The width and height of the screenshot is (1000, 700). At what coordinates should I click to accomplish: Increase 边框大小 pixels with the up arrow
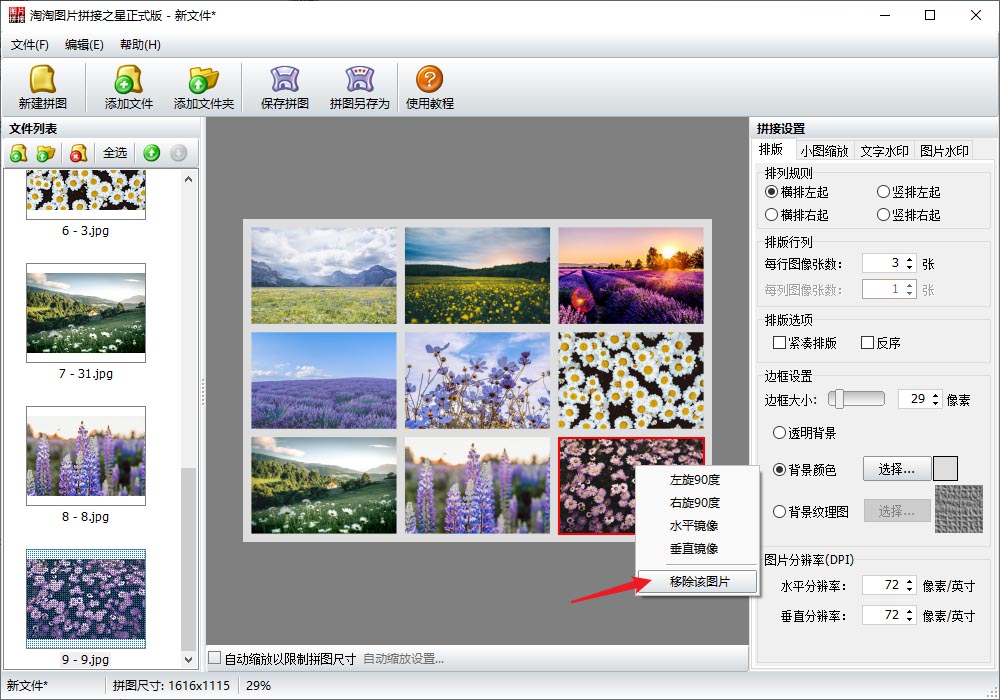(x=936, y=395)
